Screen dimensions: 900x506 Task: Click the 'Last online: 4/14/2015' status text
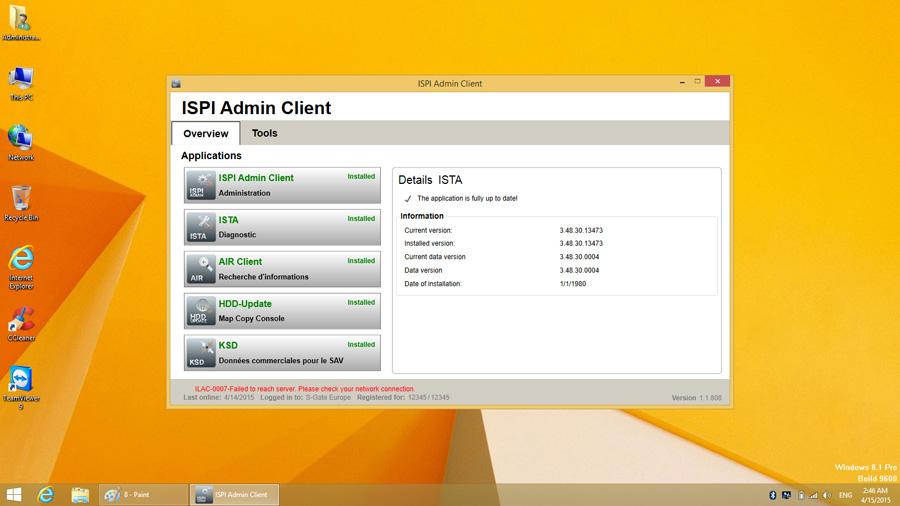(x=219, y=397)
